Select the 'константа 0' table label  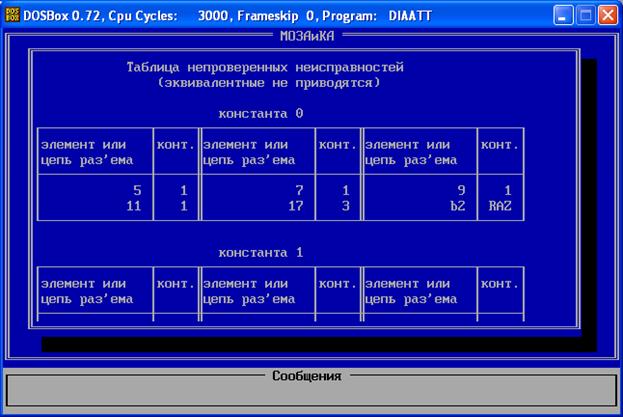(x=260, y=113)
